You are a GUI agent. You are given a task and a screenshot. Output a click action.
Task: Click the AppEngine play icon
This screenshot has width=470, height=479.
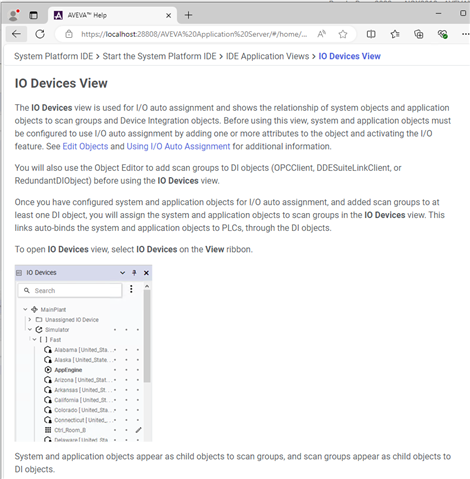click(48, 370)
